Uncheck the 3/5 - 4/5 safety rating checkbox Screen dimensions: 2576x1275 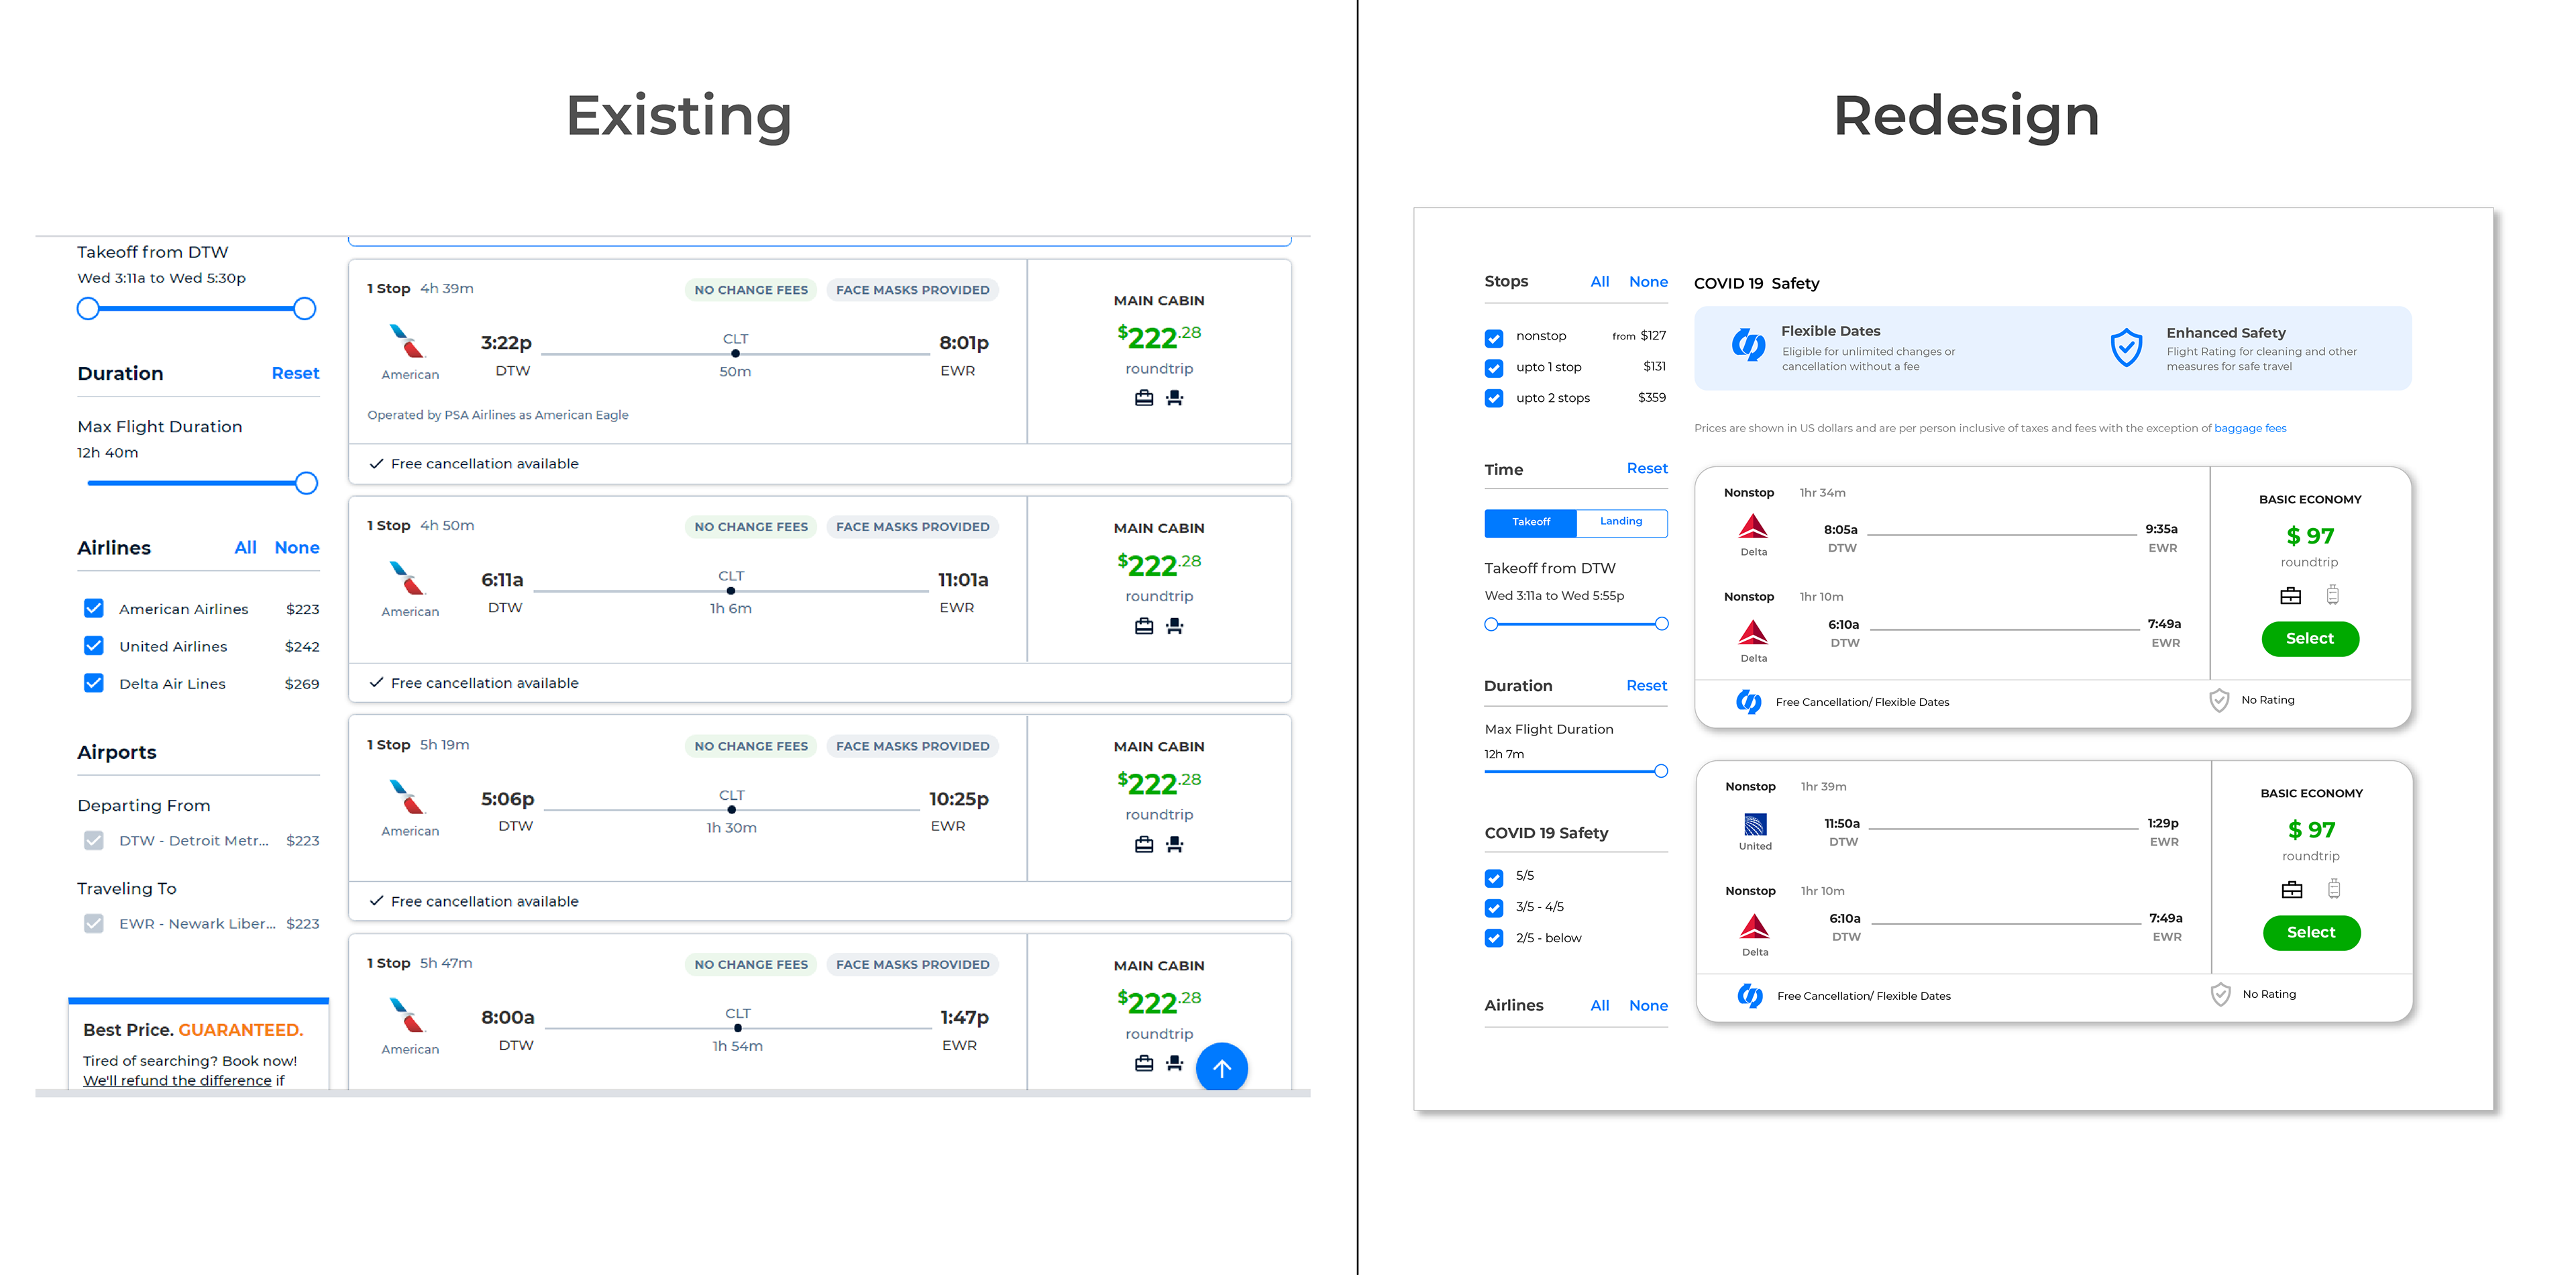1494,908
